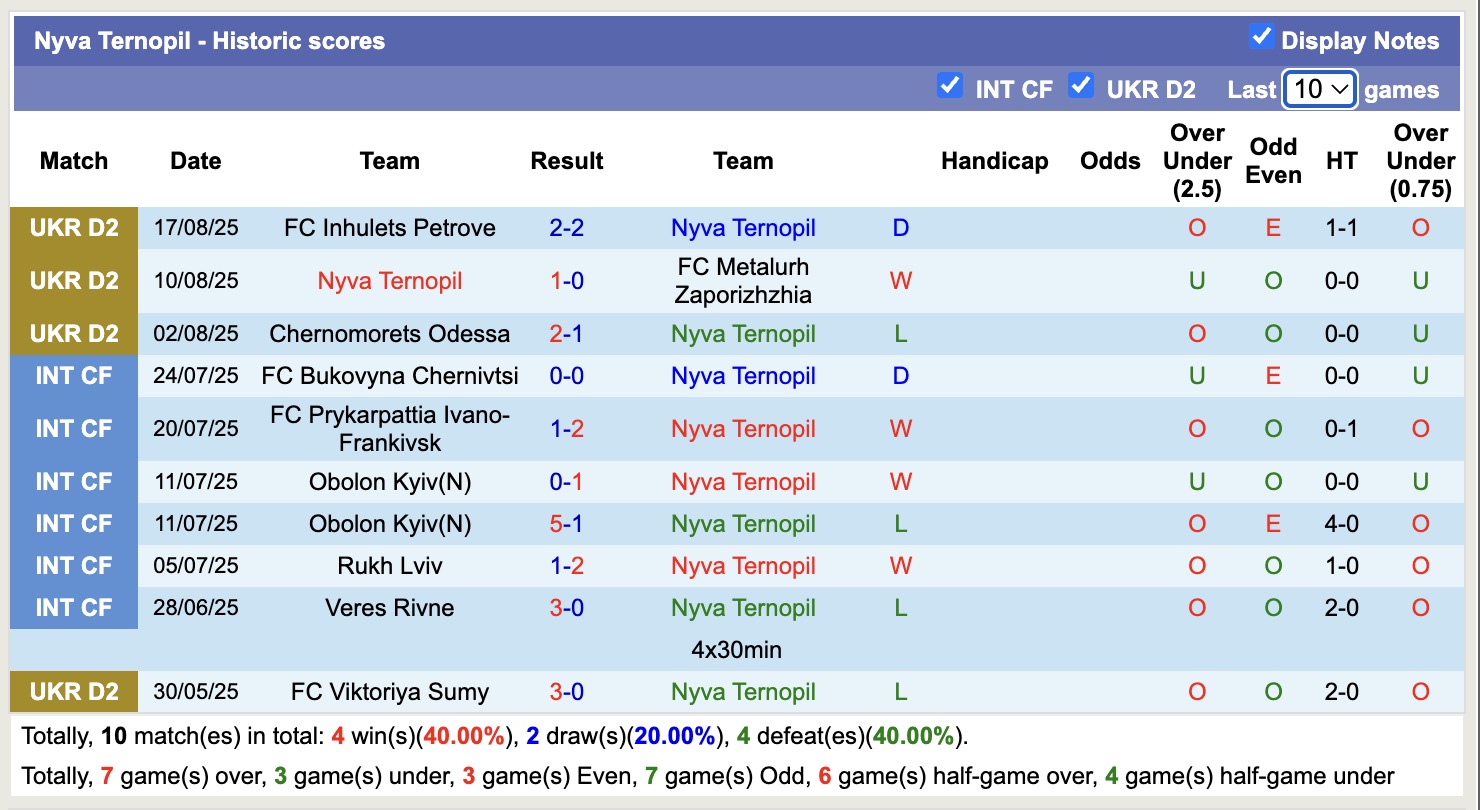The width and height of the screenshot is (1480, 810).
Task: Click the Over Under (2.5) column header
Action: pyautogui.click(x=1196, y=160)
